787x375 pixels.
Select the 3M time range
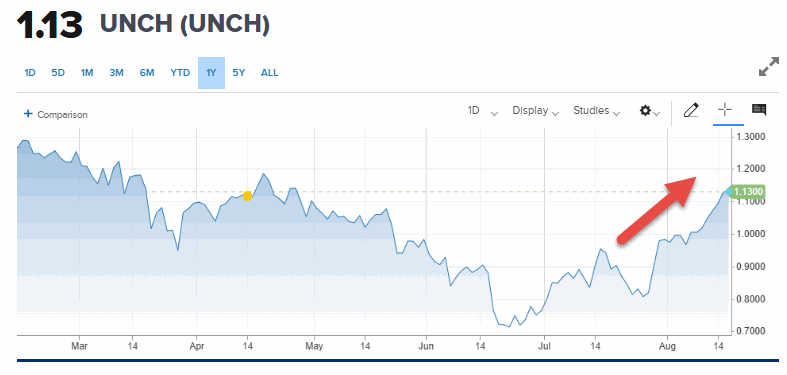point(116,73)
